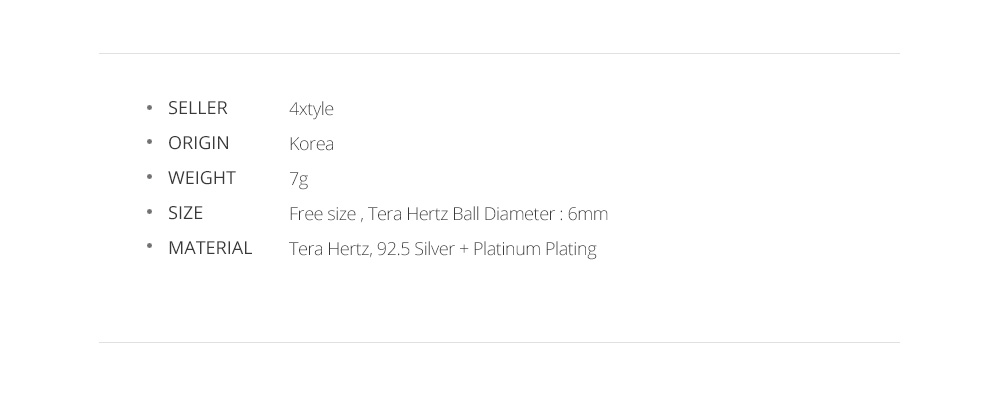Click the plus sign before Platinum

pyautogui.click(x=463, y=249)
